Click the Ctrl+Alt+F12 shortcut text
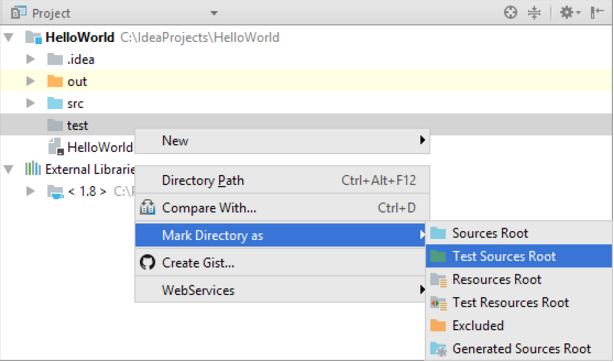 pyautogui.click(x=379, y=180)
